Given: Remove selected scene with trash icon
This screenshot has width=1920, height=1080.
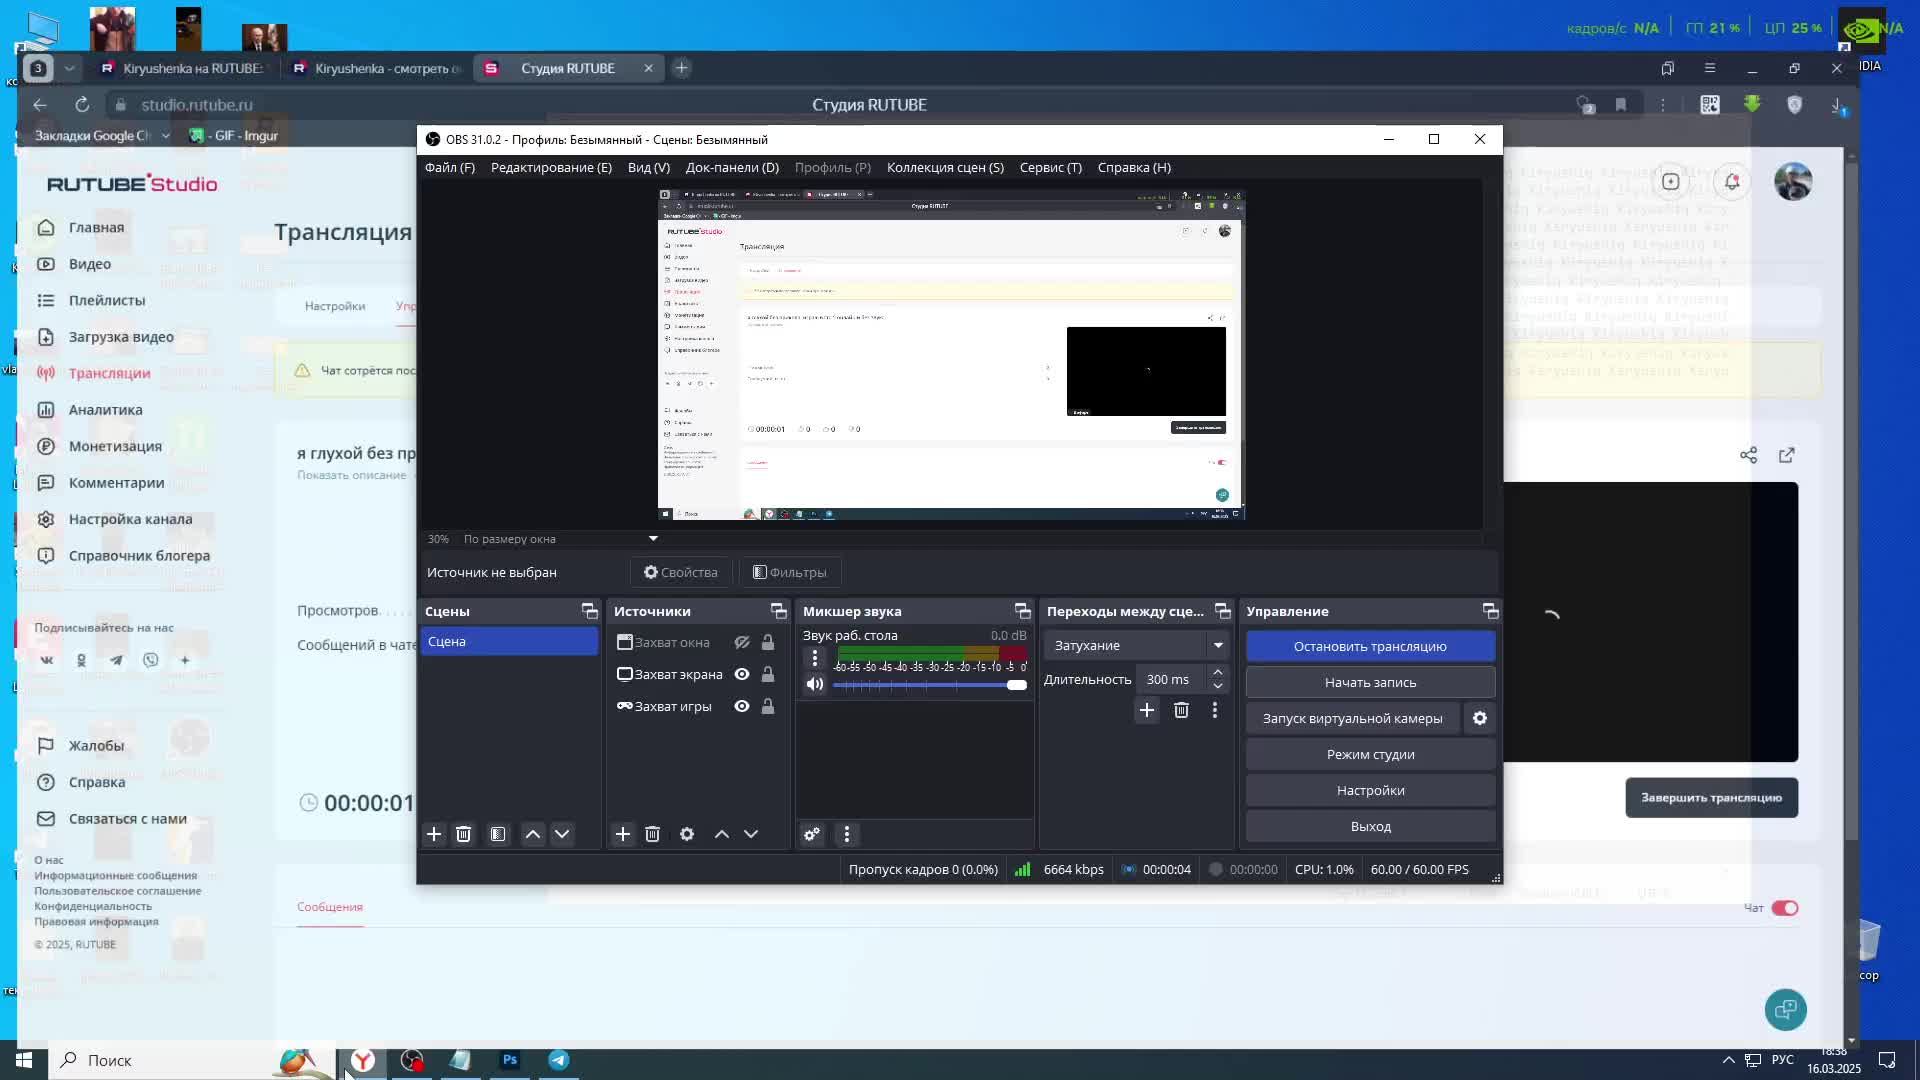Looking at the screenshot, I should pyautogui.click(x=463, y=834).
